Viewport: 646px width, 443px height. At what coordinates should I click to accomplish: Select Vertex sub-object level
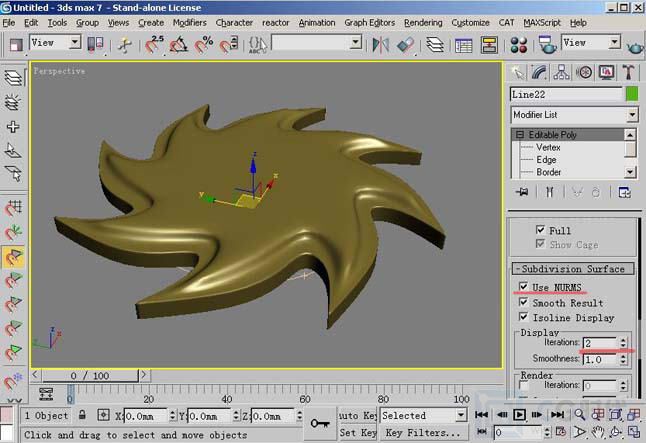click(548, 147)
